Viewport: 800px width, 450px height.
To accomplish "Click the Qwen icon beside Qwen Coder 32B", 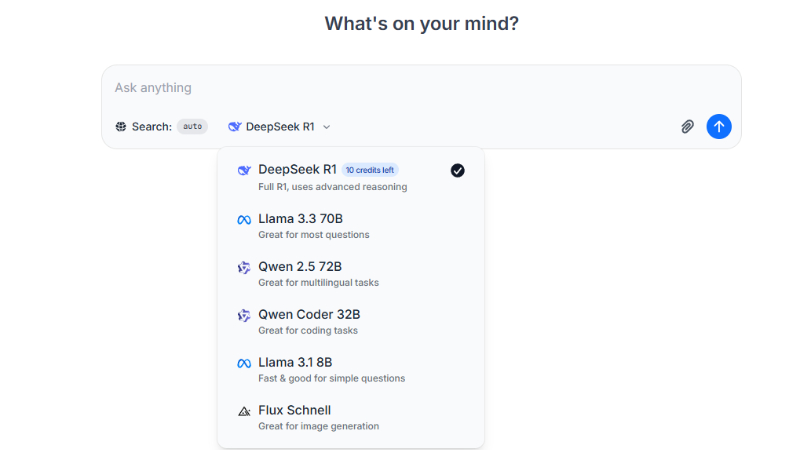I will [244, 315].
